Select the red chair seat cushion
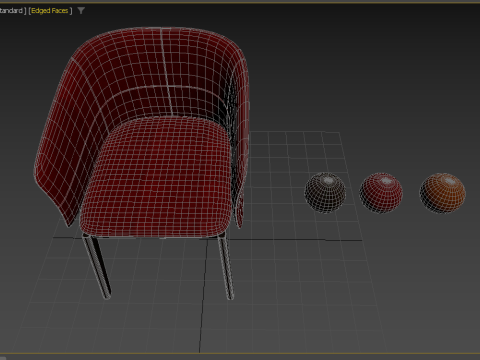This screenshot has height=360, width=480. [157, 177]
